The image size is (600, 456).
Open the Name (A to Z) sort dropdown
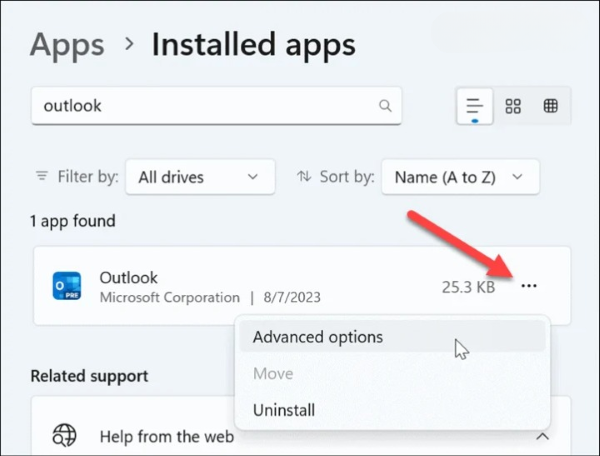point(460,177)
